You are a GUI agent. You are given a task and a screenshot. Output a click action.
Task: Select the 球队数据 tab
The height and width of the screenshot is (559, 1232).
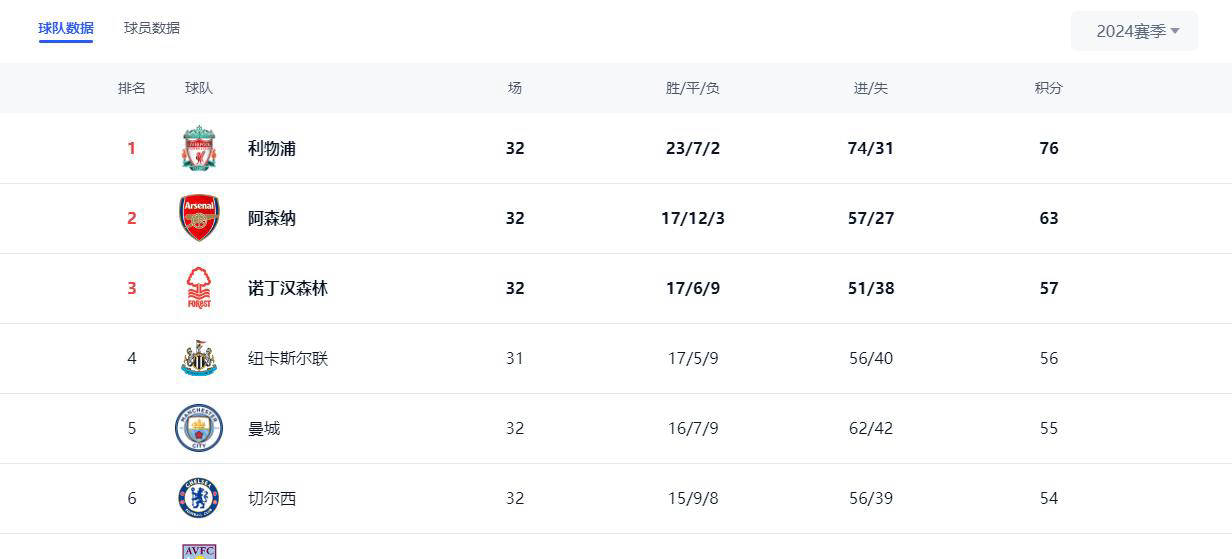[66, 28]
